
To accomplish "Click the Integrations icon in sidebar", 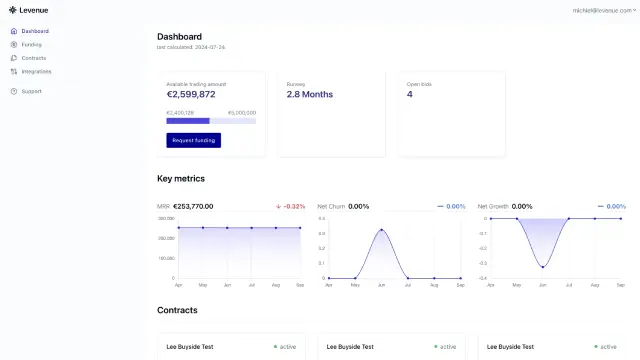I will click(x=14, y=71).
